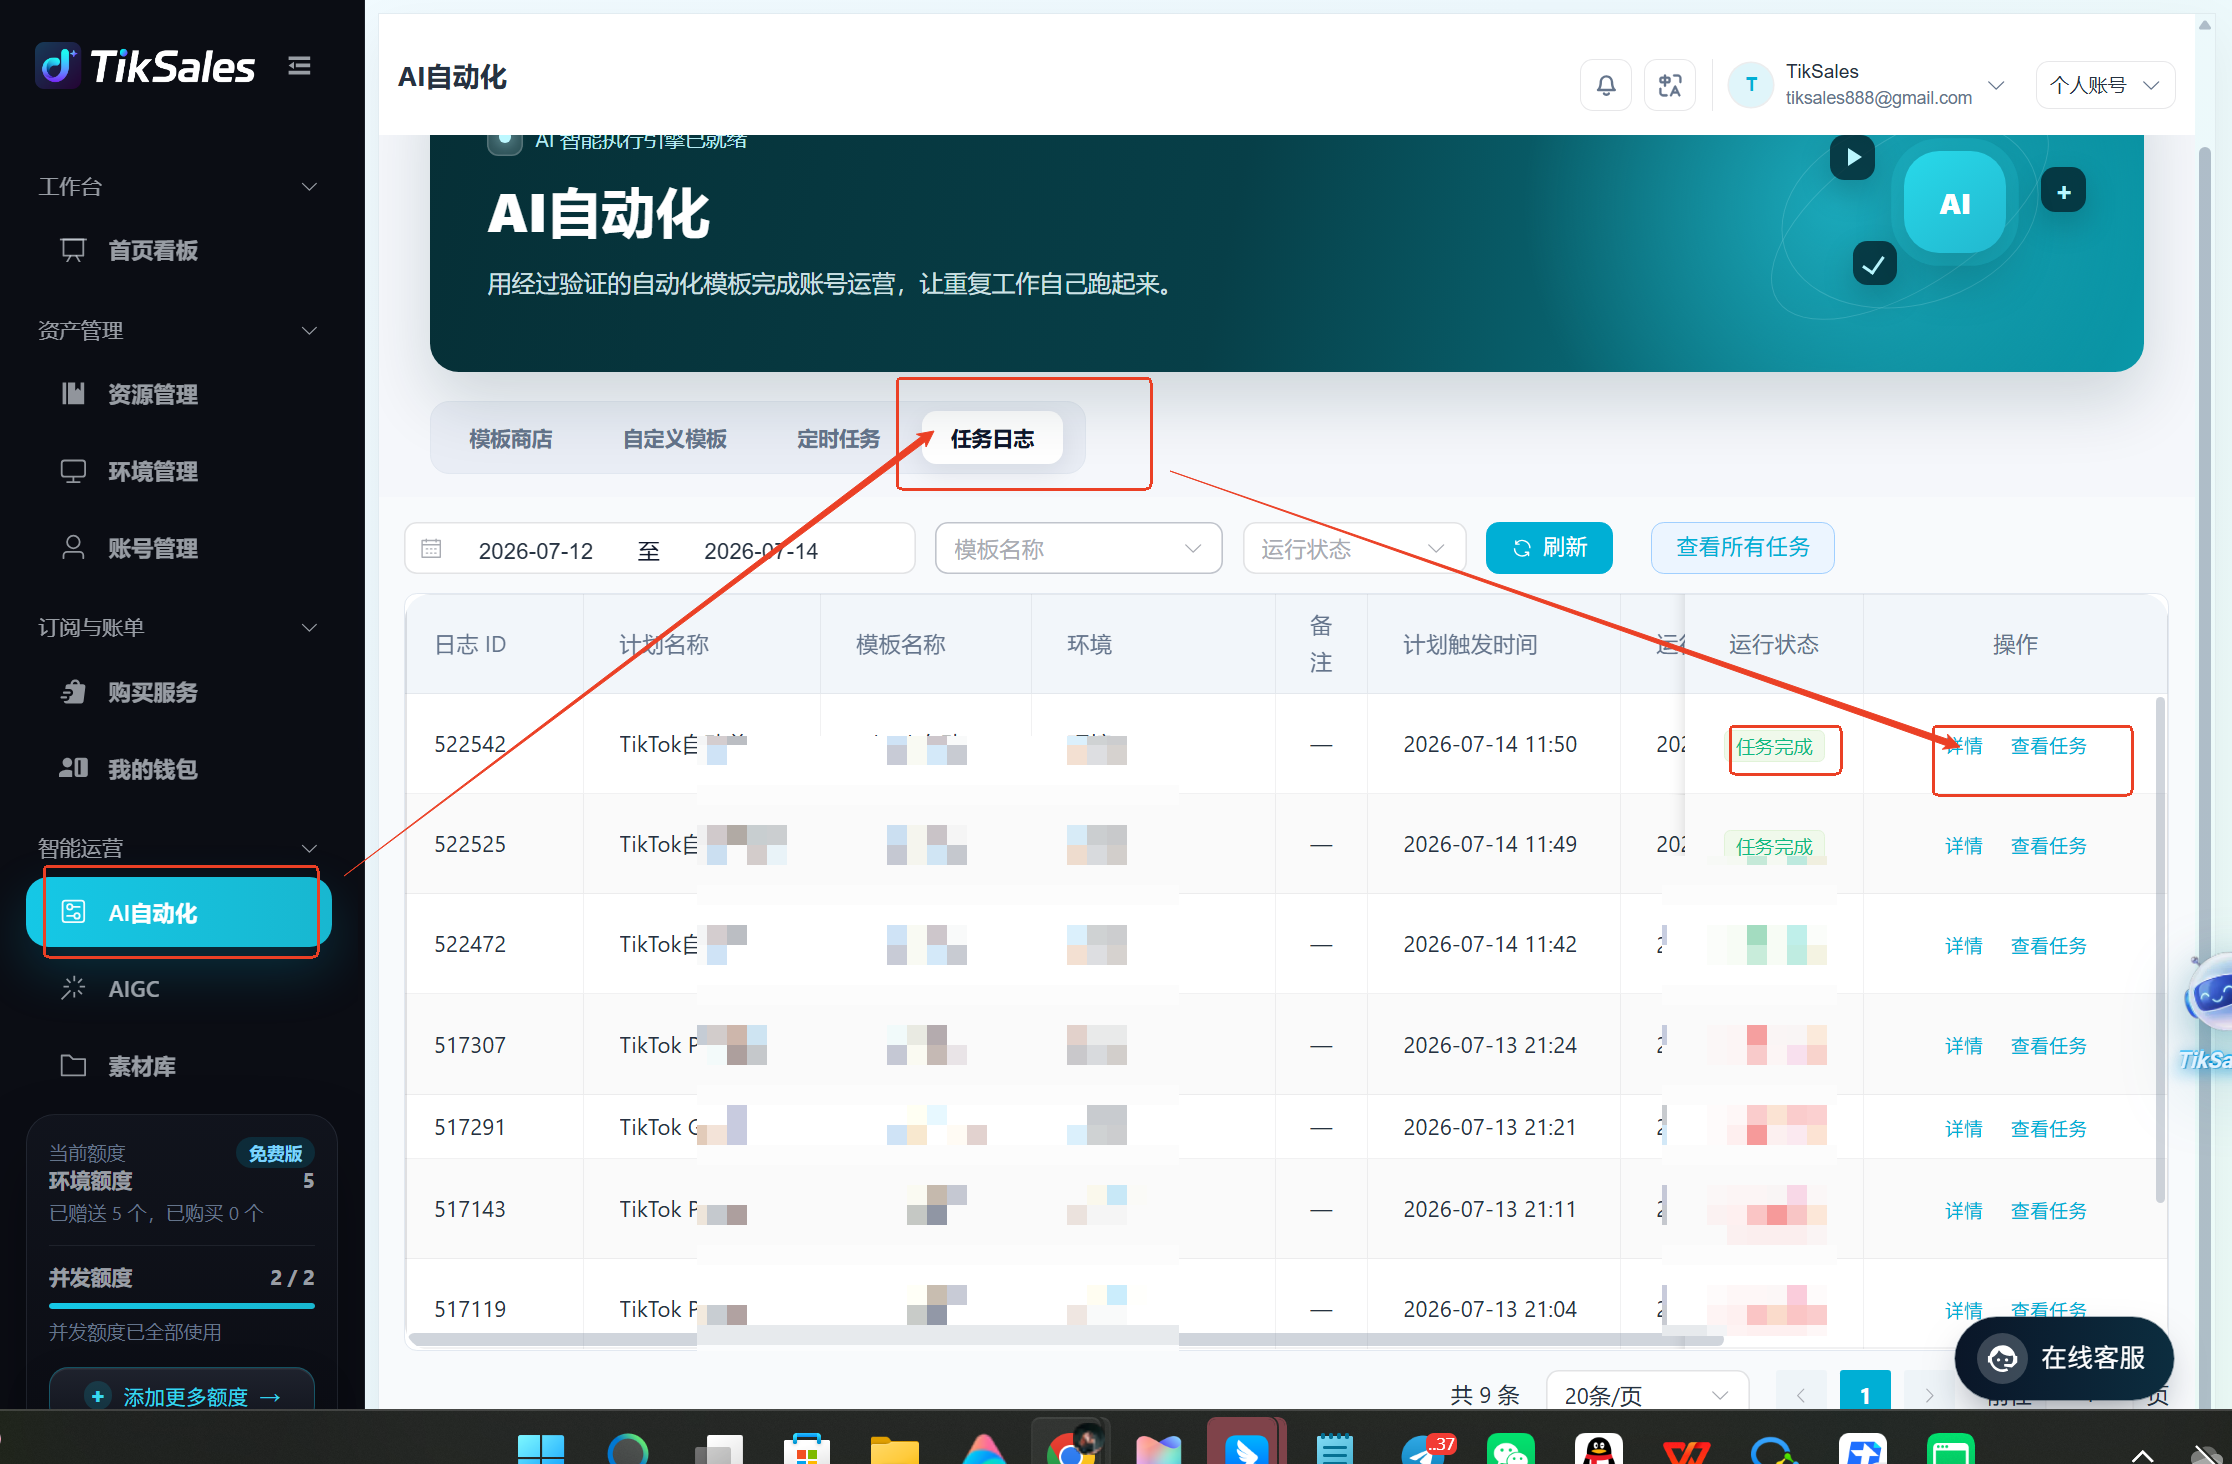The image size is (2232, 1464).
Task: Collapse the 订阅与账单 section
Action: [x=310, y=627]
